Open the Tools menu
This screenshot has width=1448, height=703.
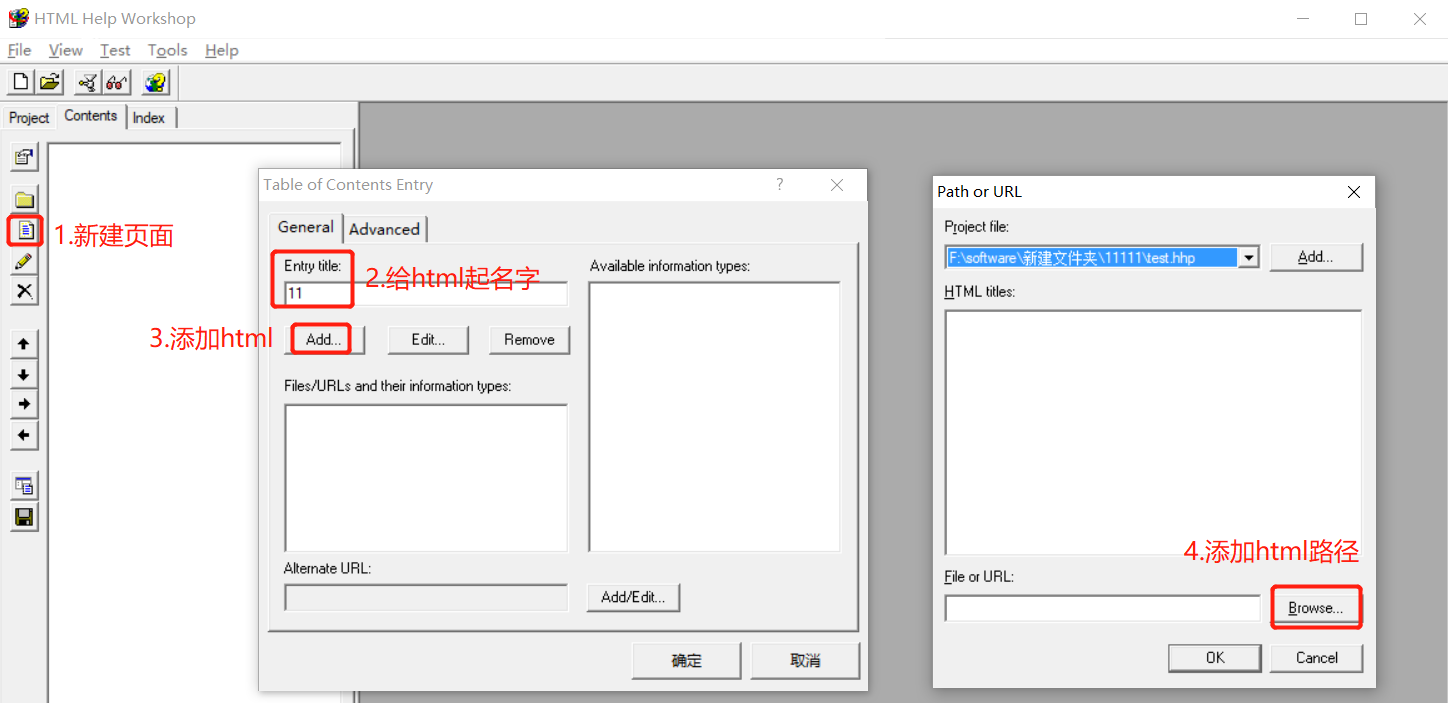(166, 50)
